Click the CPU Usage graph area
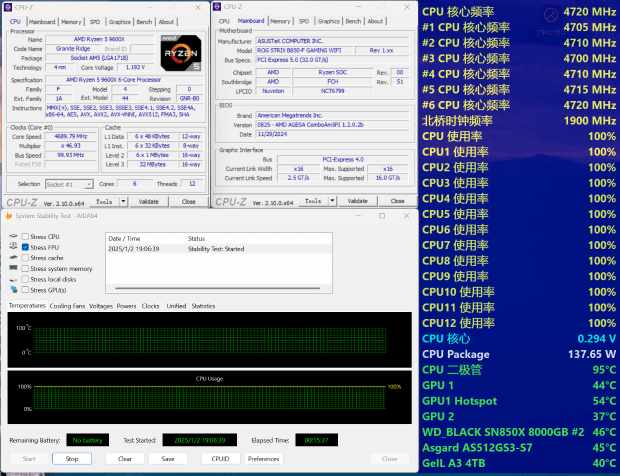This screenshot has height=476, width=620. coord(210,397)
